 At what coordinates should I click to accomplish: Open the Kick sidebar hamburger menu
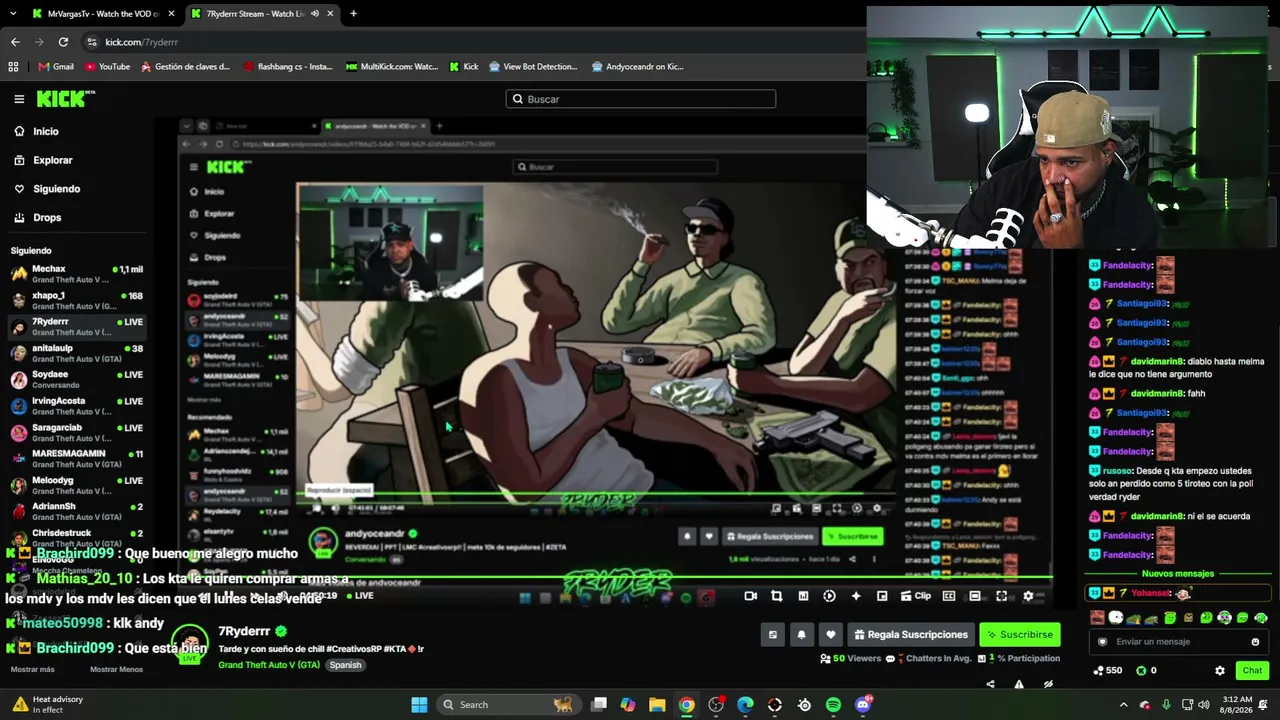pos(19,99)
